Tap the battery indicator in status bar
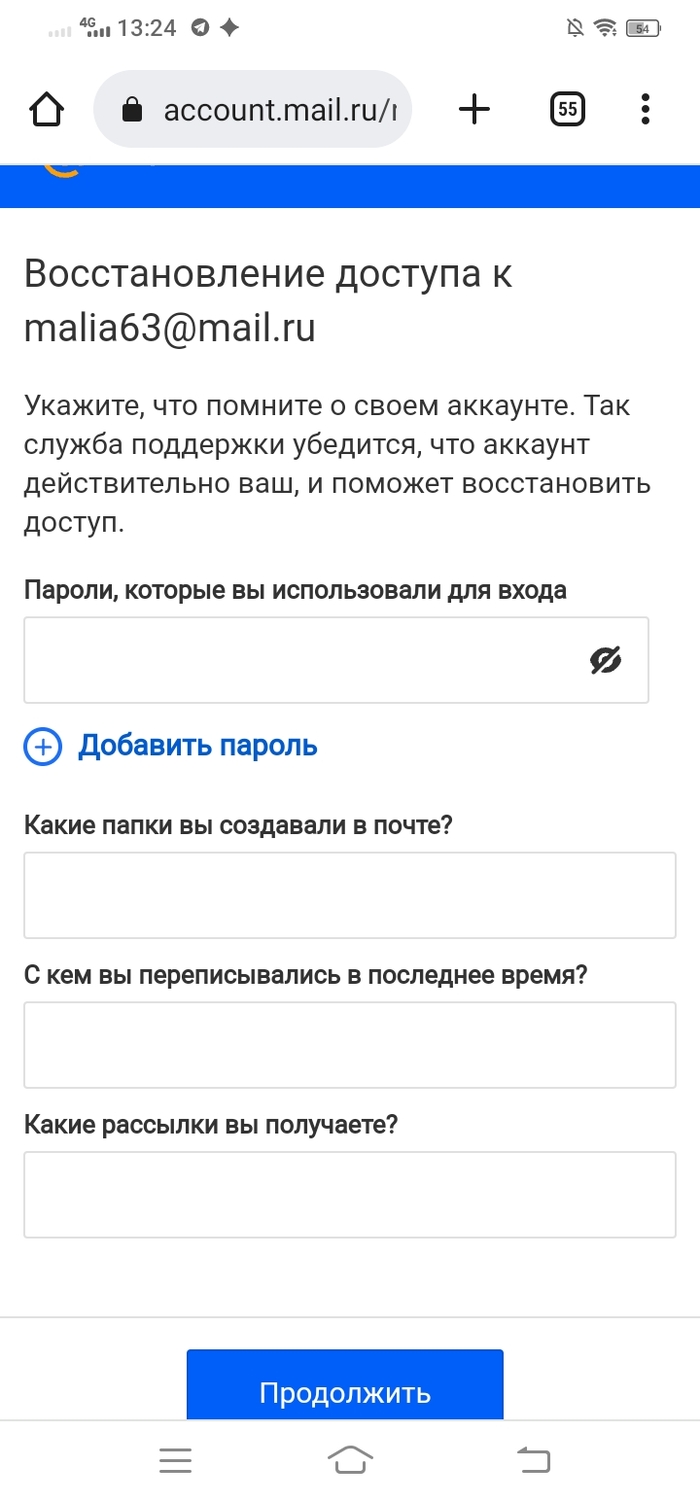 click(642, 29)
